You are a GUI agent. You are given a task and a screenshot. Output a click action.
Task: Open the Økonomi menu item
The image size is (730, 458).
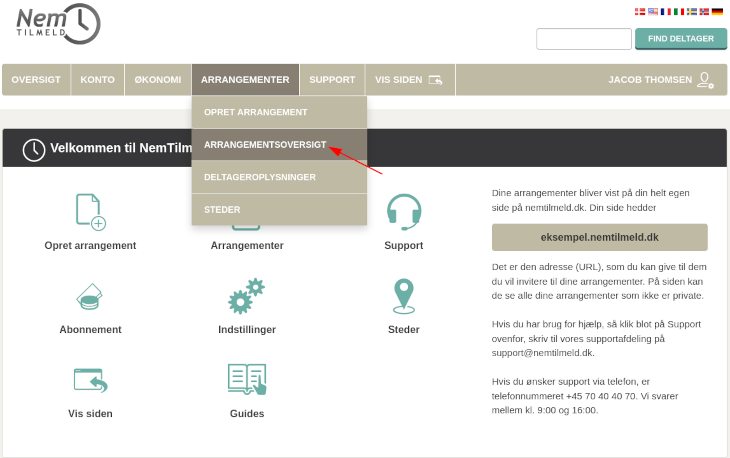(158, 80)
